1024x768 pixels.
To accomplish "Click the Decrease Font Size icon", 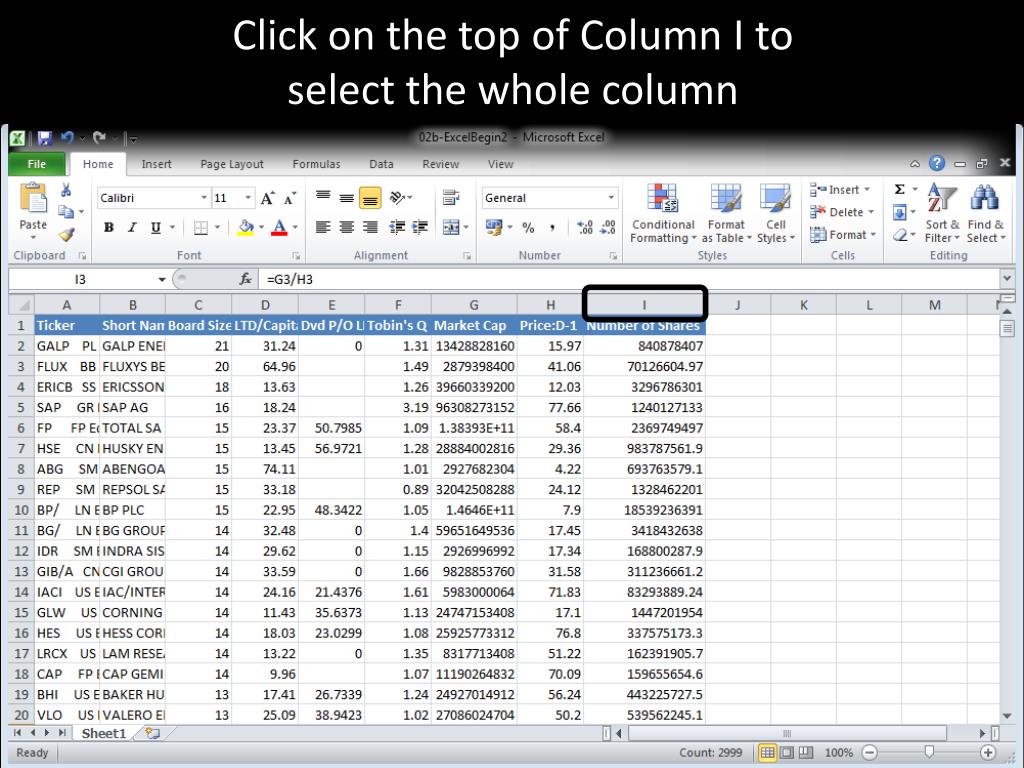I will [x=290, y=198].
